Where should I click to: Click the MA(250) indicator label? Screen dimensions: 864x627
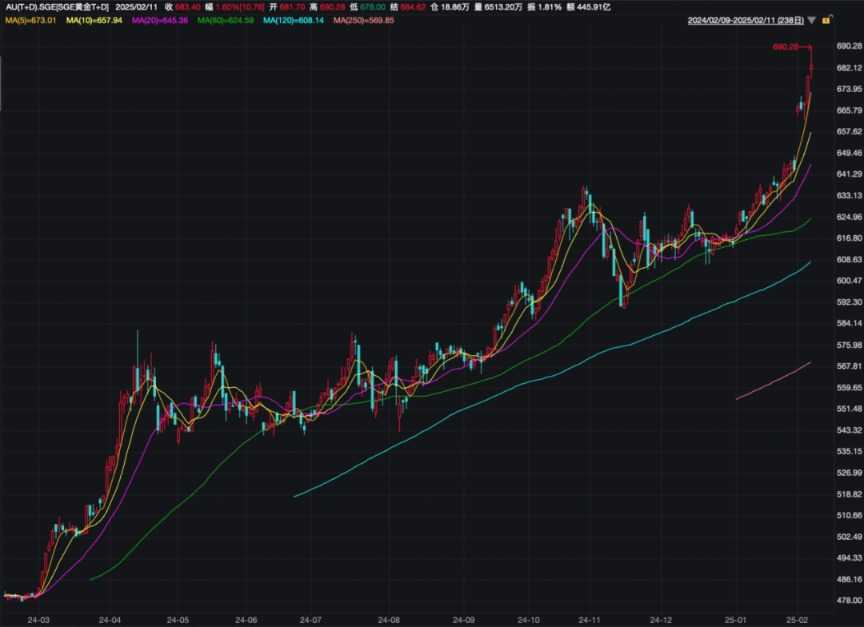[x=366, y=19]
